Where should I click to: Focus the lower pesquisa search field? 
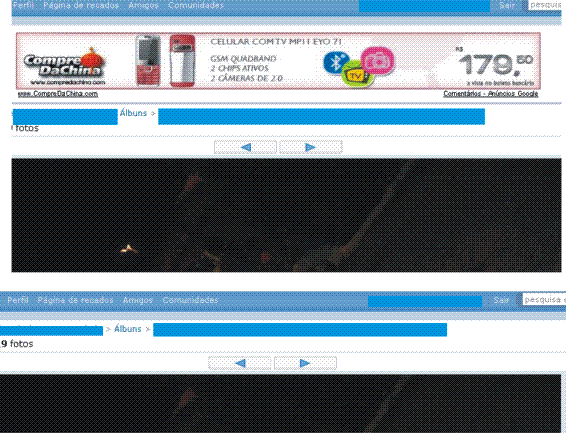[x=544, y=299]
